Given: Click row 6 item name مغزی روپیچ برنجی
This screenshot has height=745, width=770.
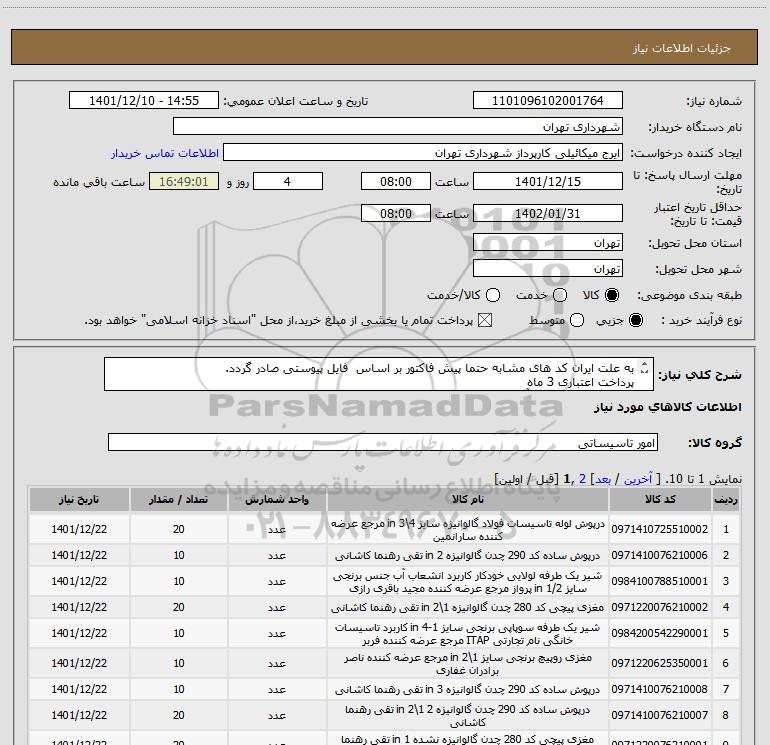Looking at the screenshot, I should tap(468, 663).
